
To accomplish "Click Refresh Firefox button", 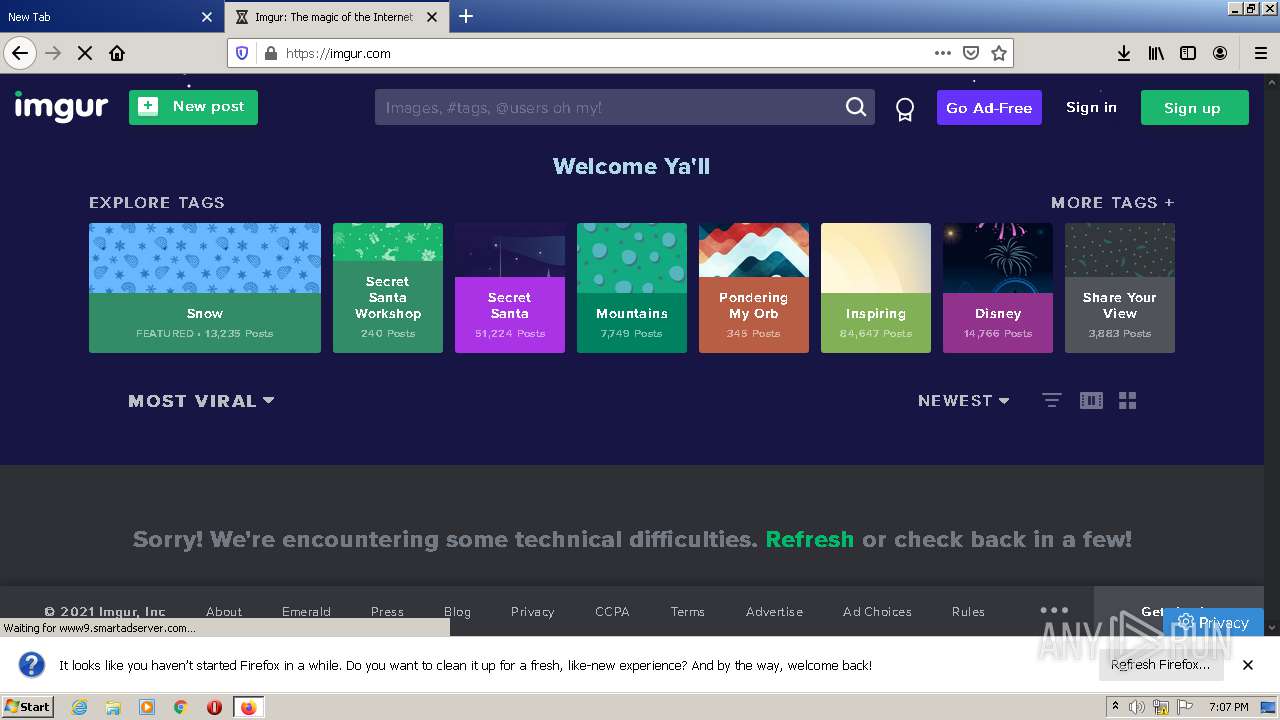I will pyautogui.click(x=1160, y=665).
